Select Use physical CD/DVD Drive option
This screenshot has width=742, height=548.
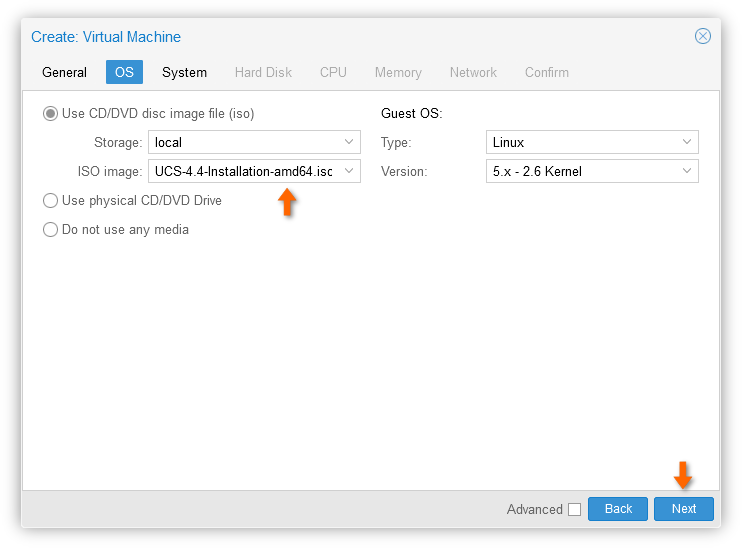(50, 201)
